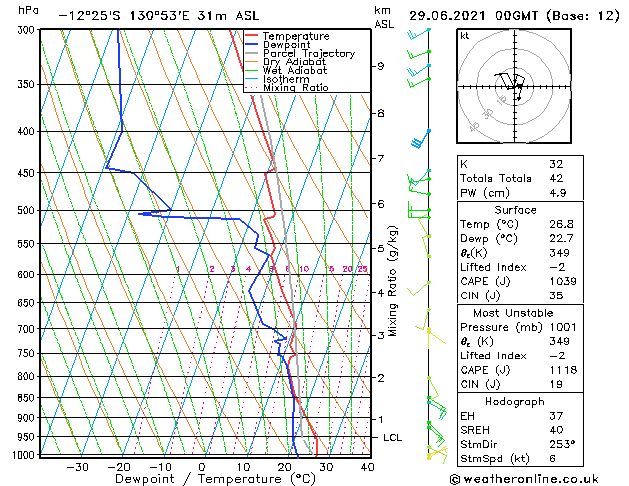Viewport: 629px width, 486px height.
Task: Click the 500 hPa pressure axis label
Action: click(26, 211)
